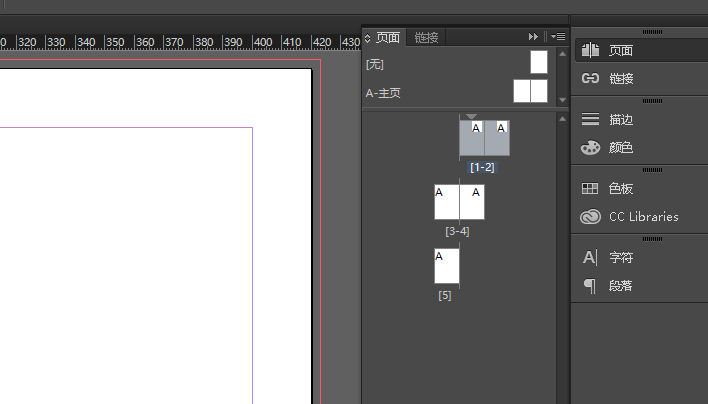Open the CC Libraries cloud icon
This screenshot has height=404, width=708.
pos(590,217)
